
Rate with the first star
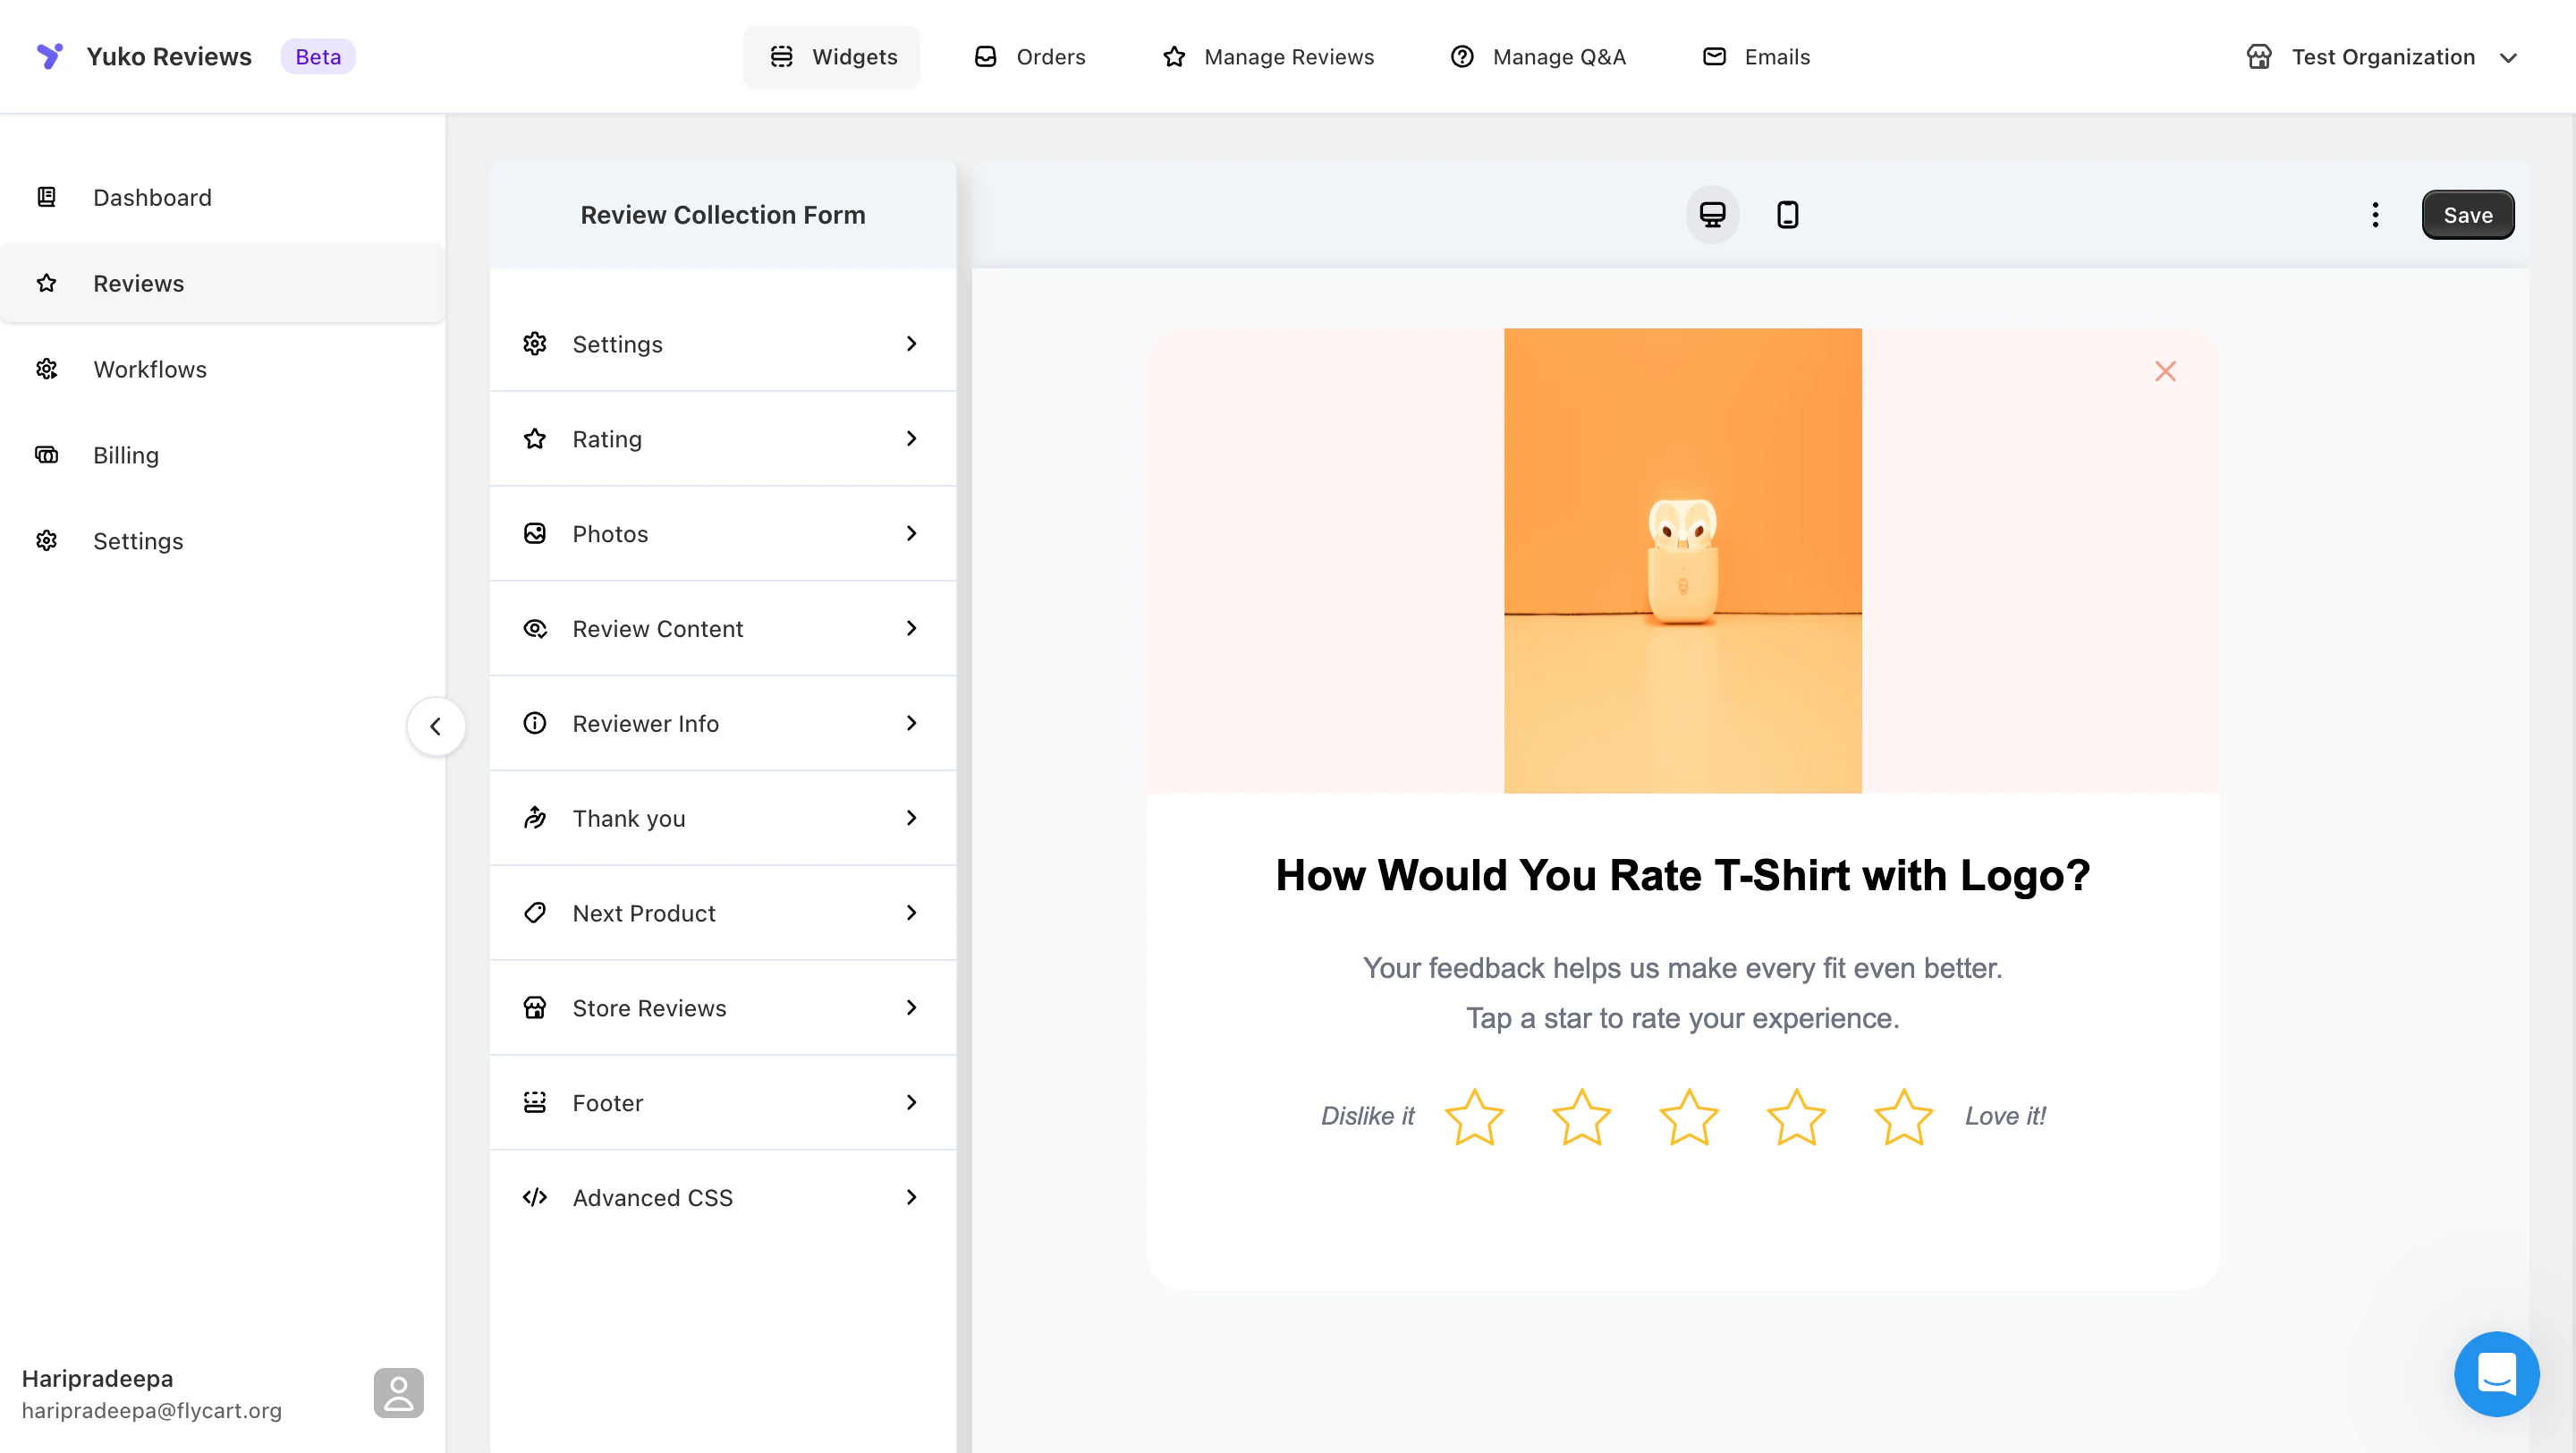(x=1474, y=1117)
